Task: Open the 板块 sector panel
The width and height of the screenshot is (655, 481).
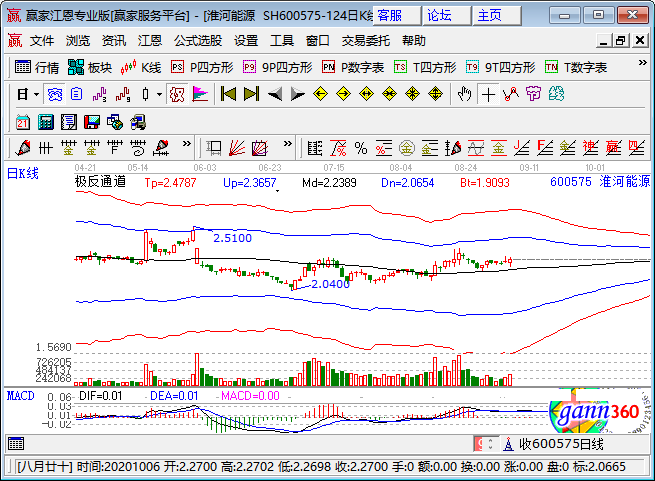Action: pyautogui.click(x=90, y=67)
